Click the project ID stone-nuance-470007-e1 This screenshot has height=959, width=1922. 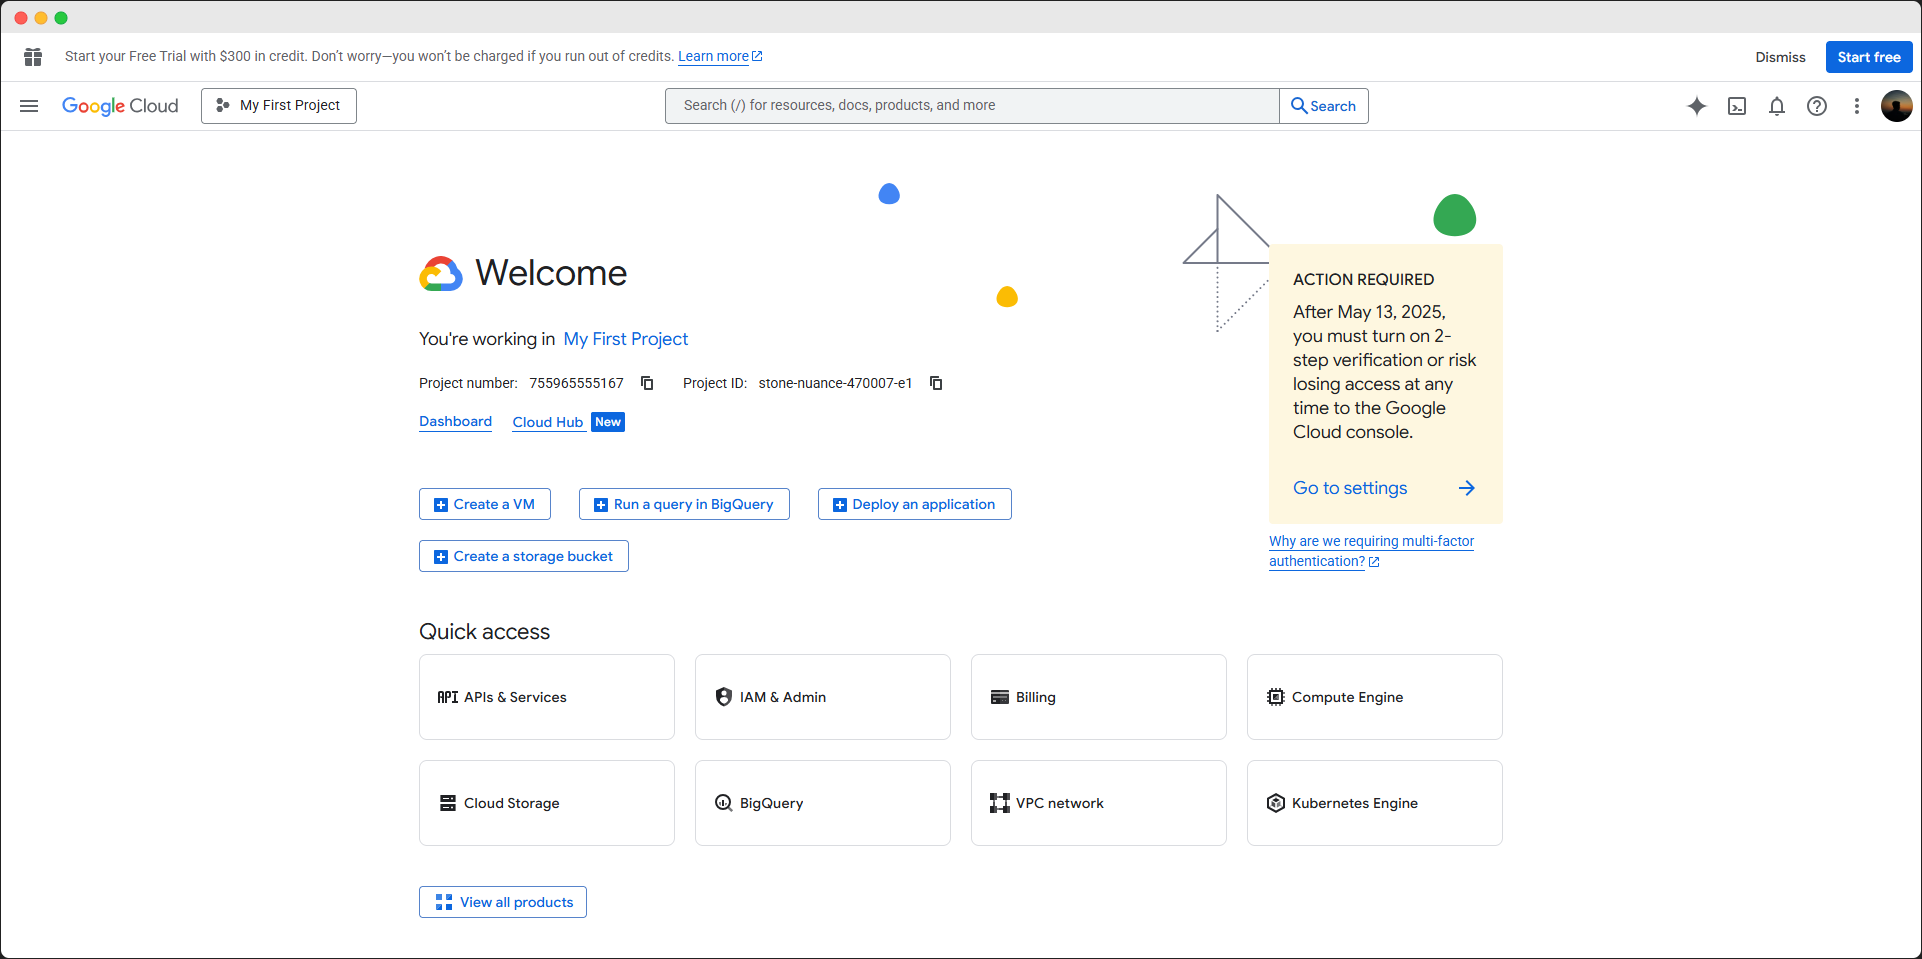coord(835,383)
